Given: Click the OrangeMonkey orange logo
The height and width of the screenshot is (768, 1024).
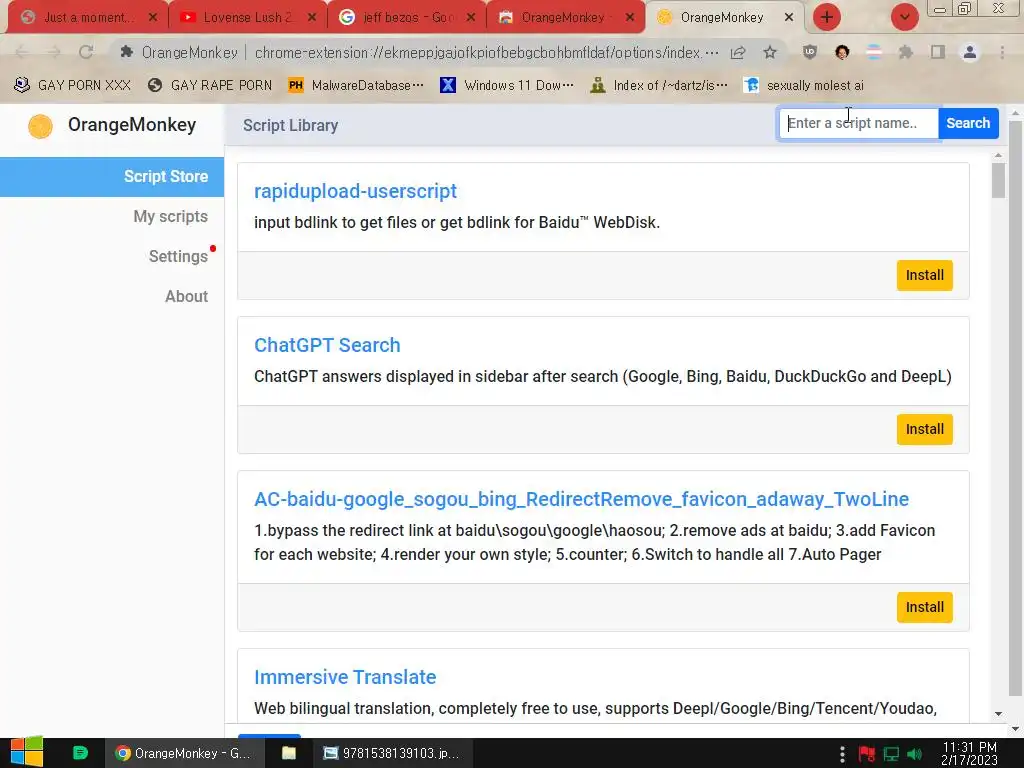Looking at the screenshot, I should click(x=40, y=126).
